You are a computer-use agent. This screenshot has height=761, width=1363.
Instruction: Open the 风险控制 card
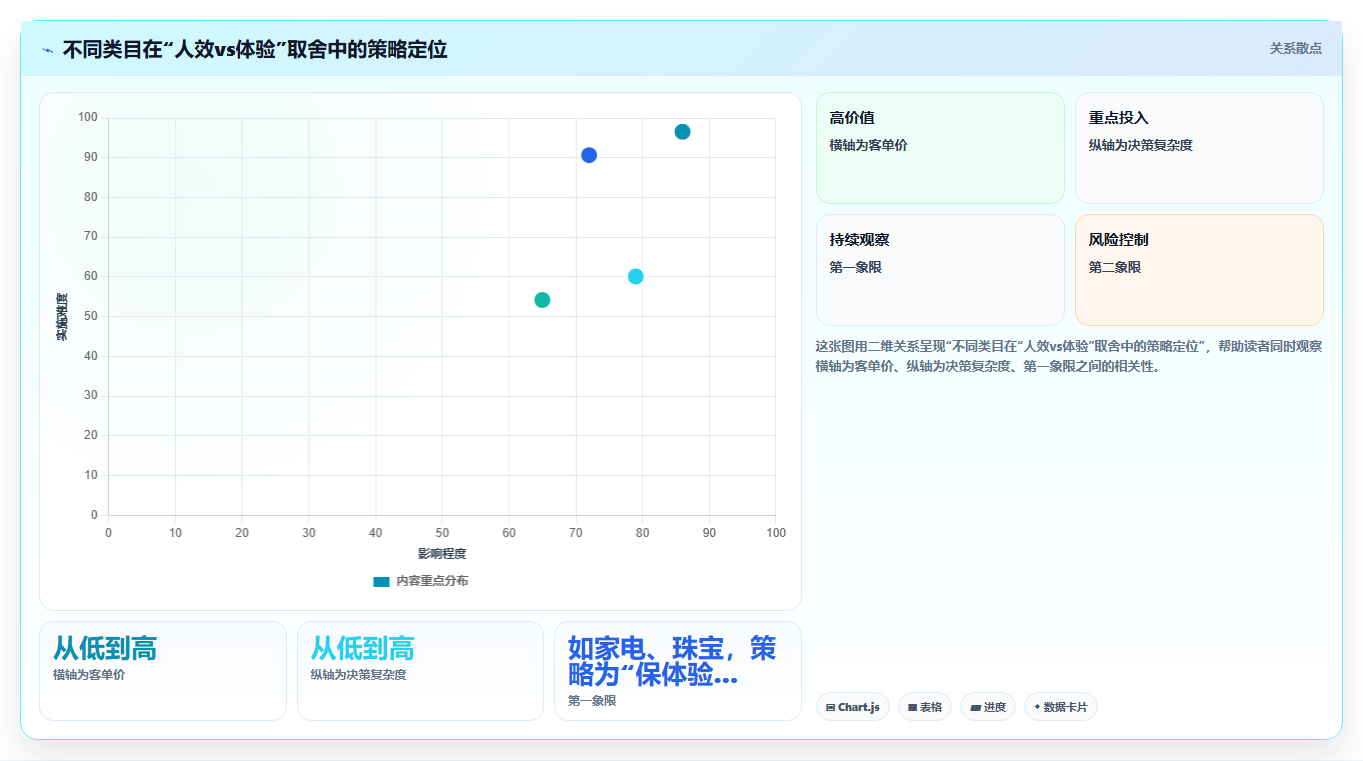[1199, 270]
